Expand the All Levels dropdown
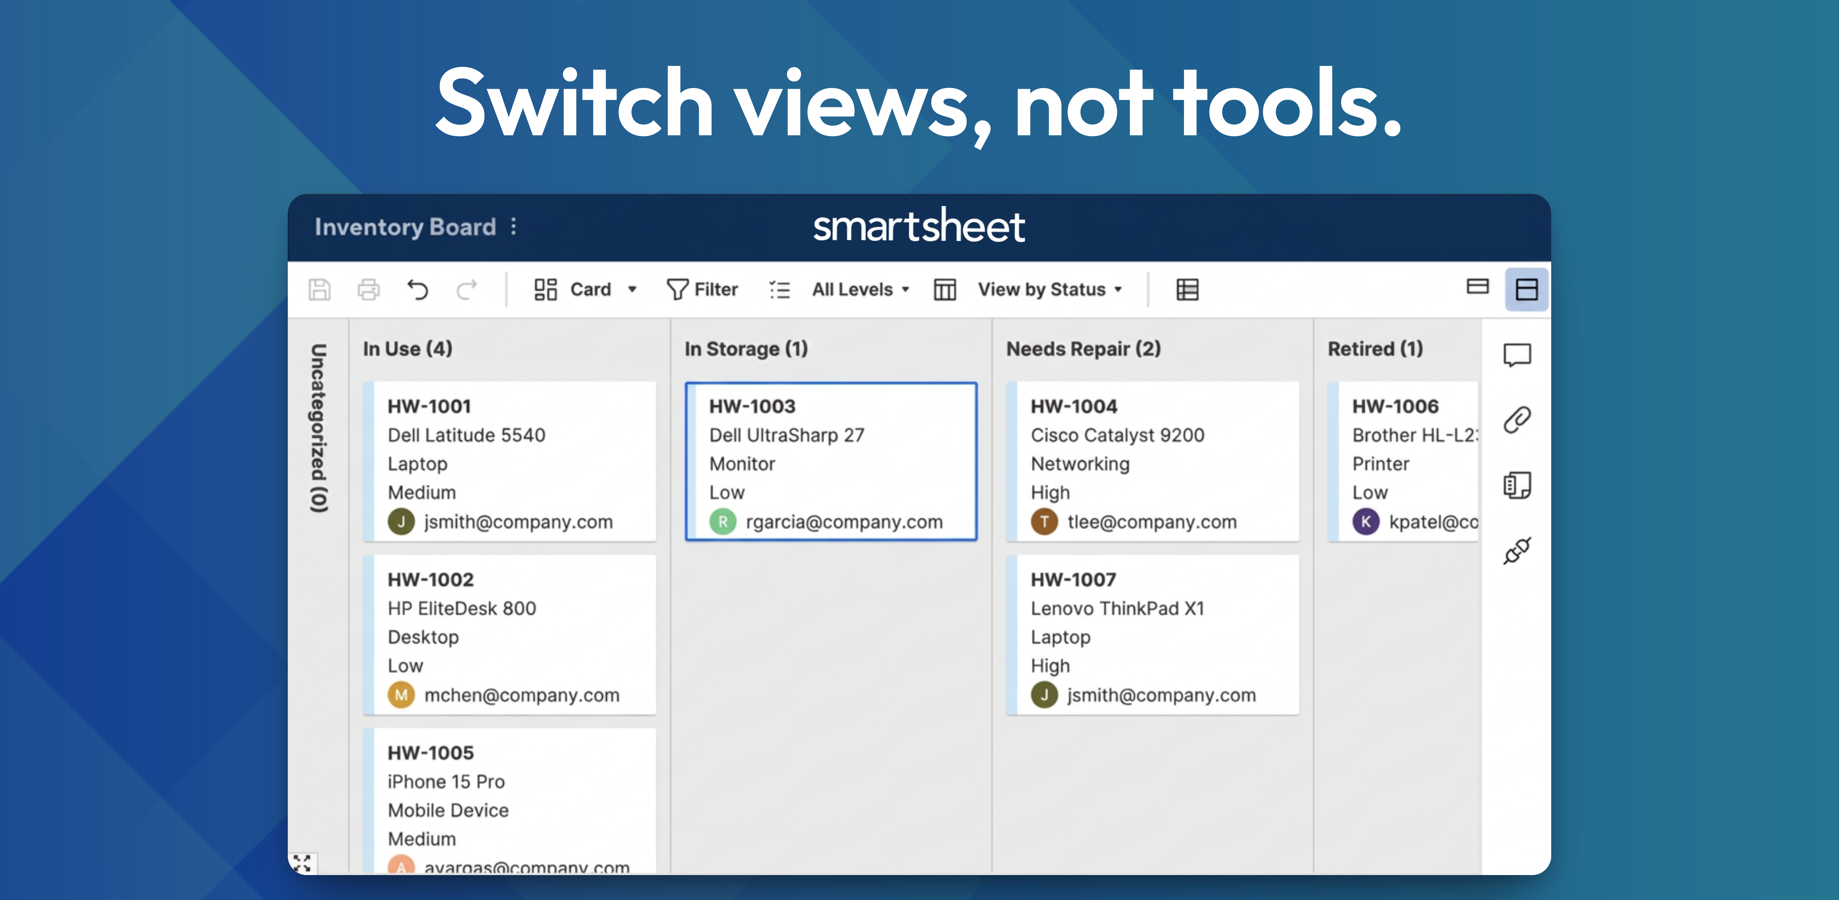The image size is (1839, 900). coord(860,290)
